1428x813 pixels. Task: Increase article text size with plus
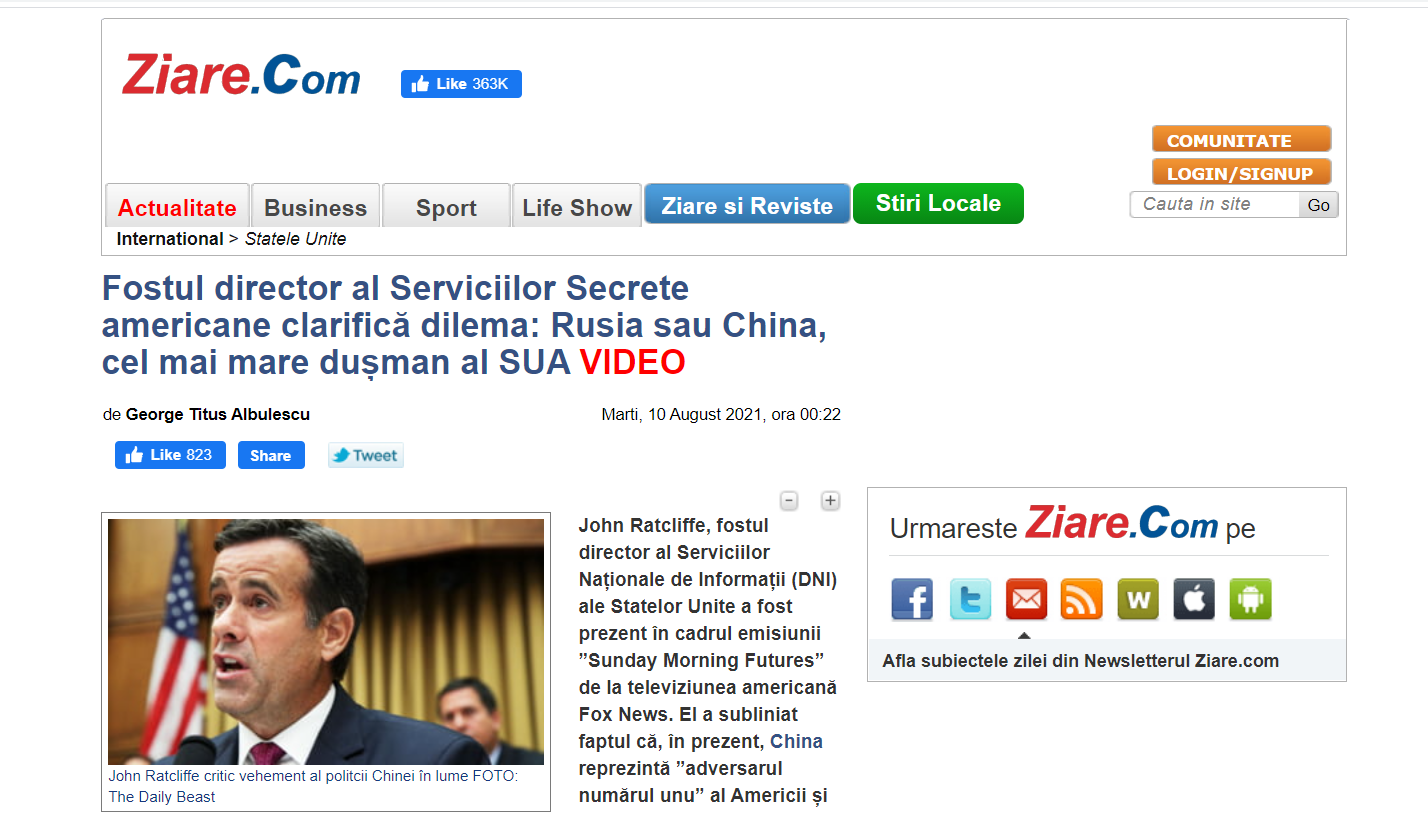pos(830,501)
